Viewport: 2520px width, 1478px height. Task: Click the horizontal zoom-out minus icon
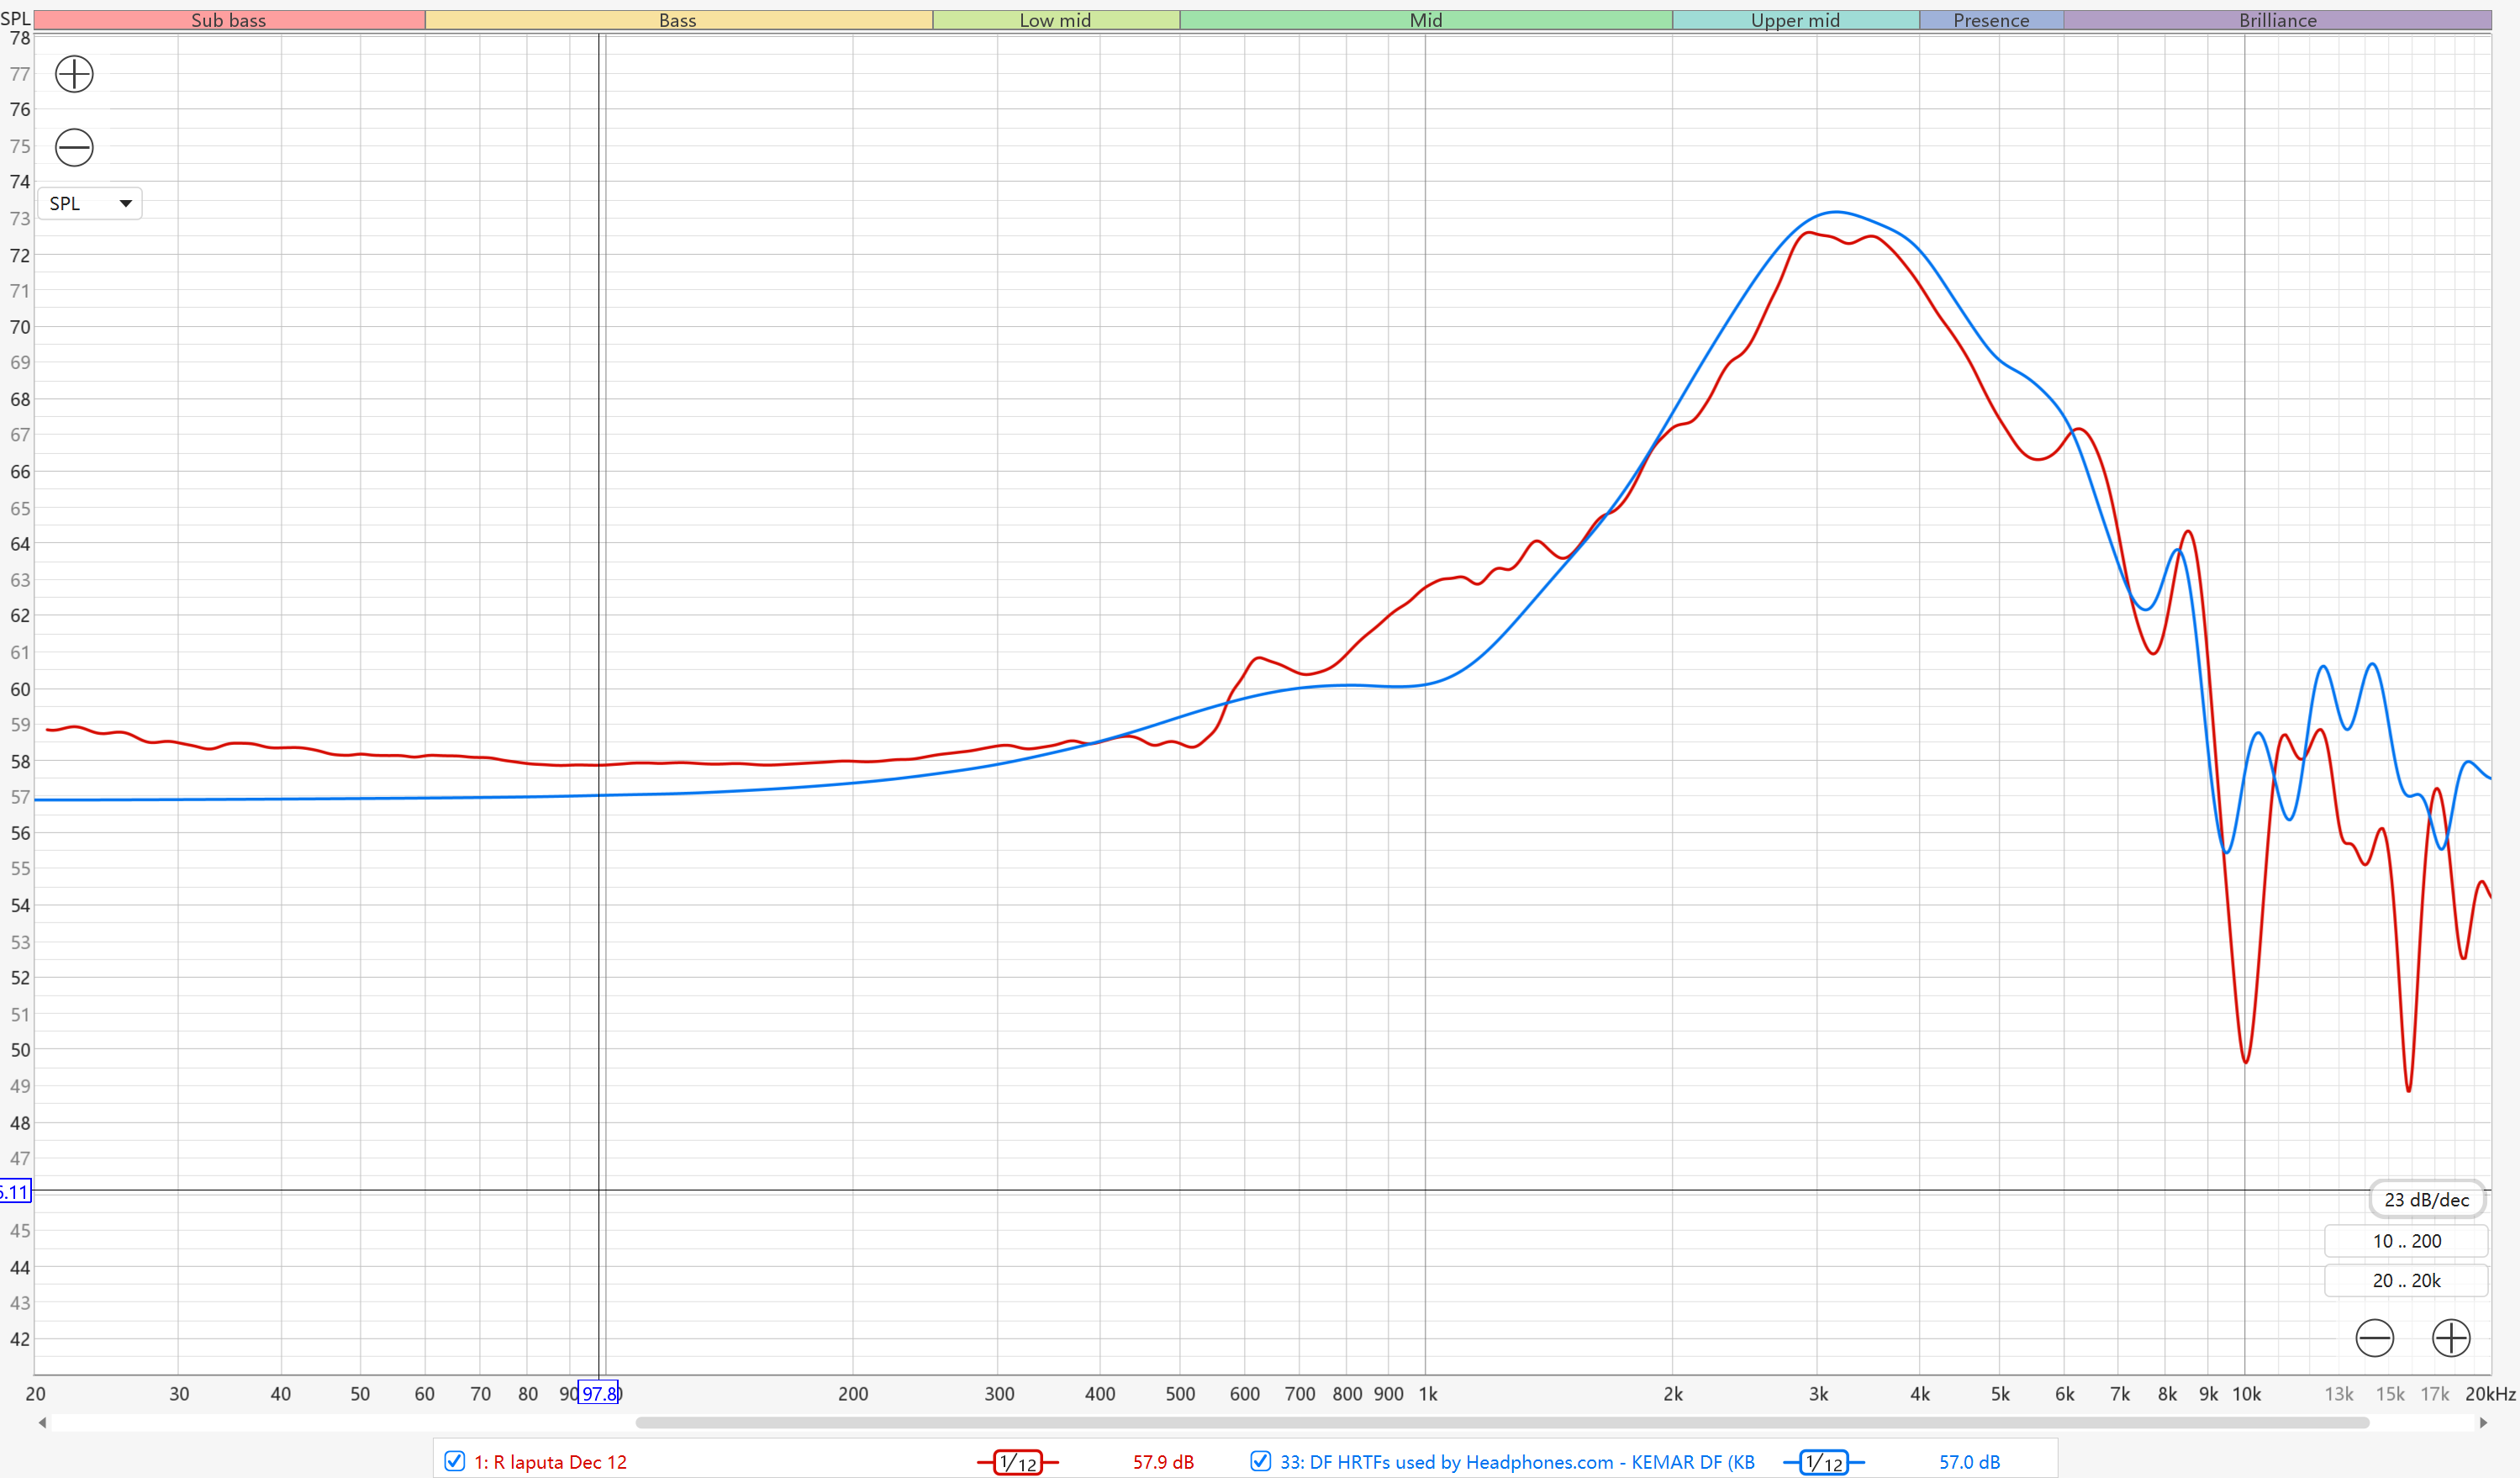pos(2374,1338)
